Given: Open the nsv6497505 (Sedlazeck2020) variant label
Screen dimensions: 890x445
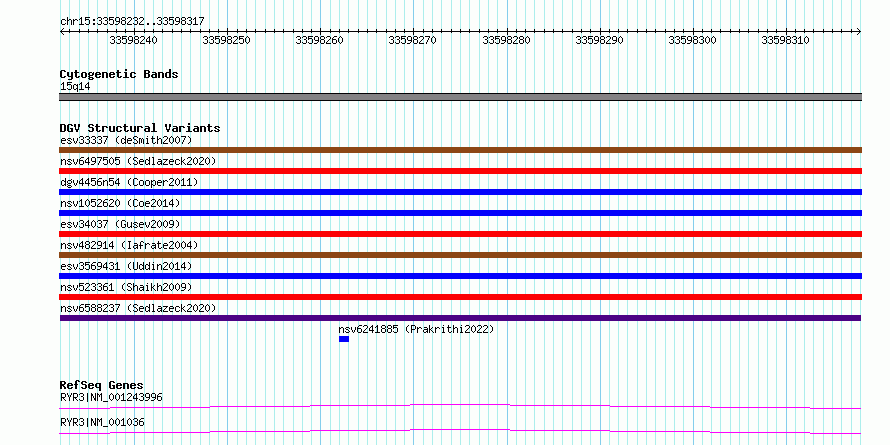Looking at the screenshot, I should [x=138, y=161].
